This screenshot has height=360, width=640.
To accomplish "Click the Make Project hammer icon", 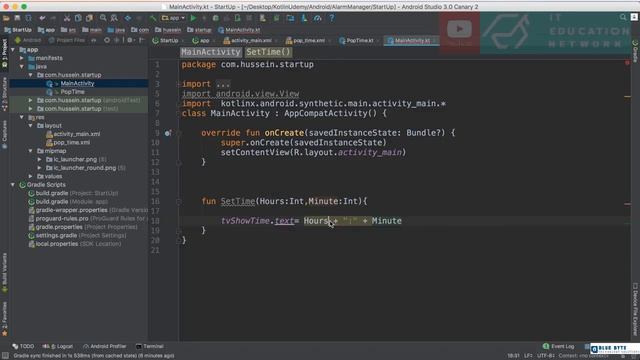I will [x=153, y=18].
